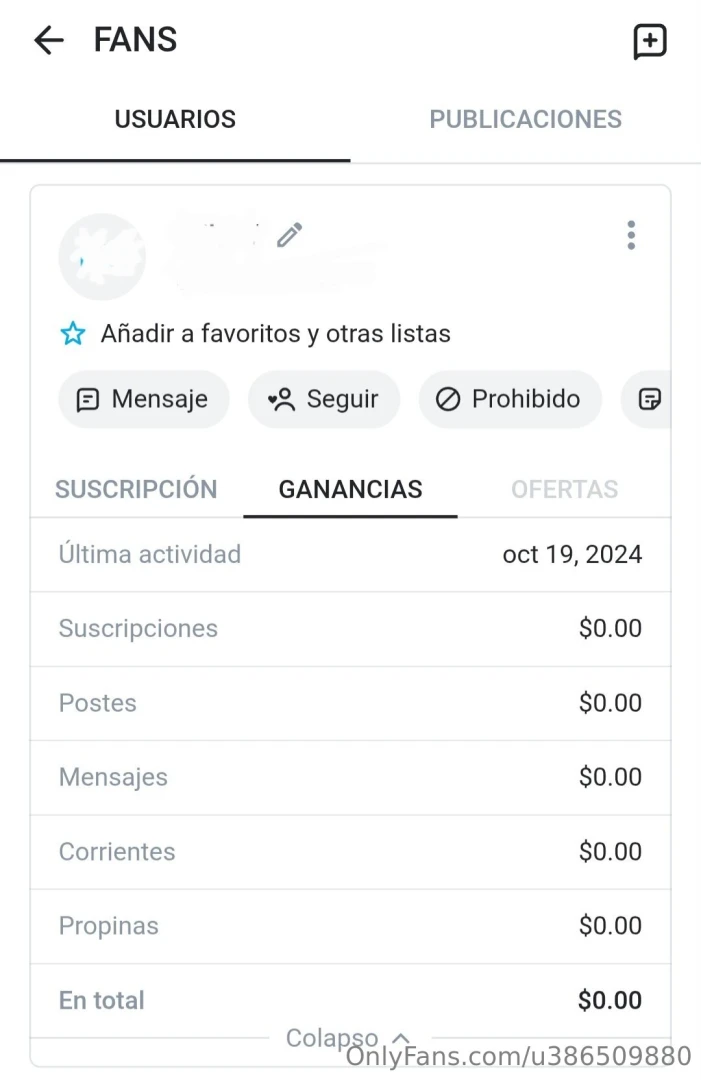The height and width of the screenshot is (1080, 701).
Task: Open the three-dot options menu
Action: pos(631,235)
